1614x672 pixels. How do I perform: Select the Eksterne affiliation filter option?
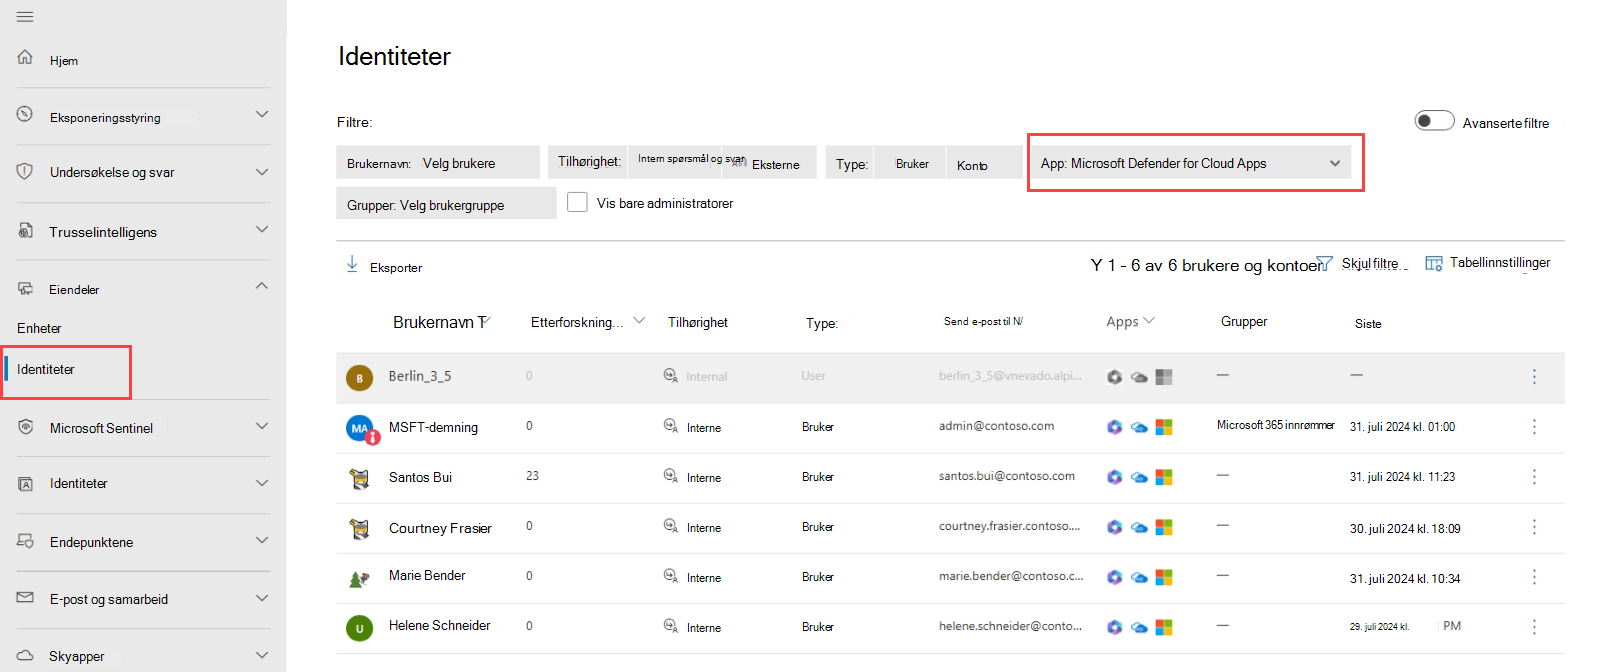click(776, 164)
